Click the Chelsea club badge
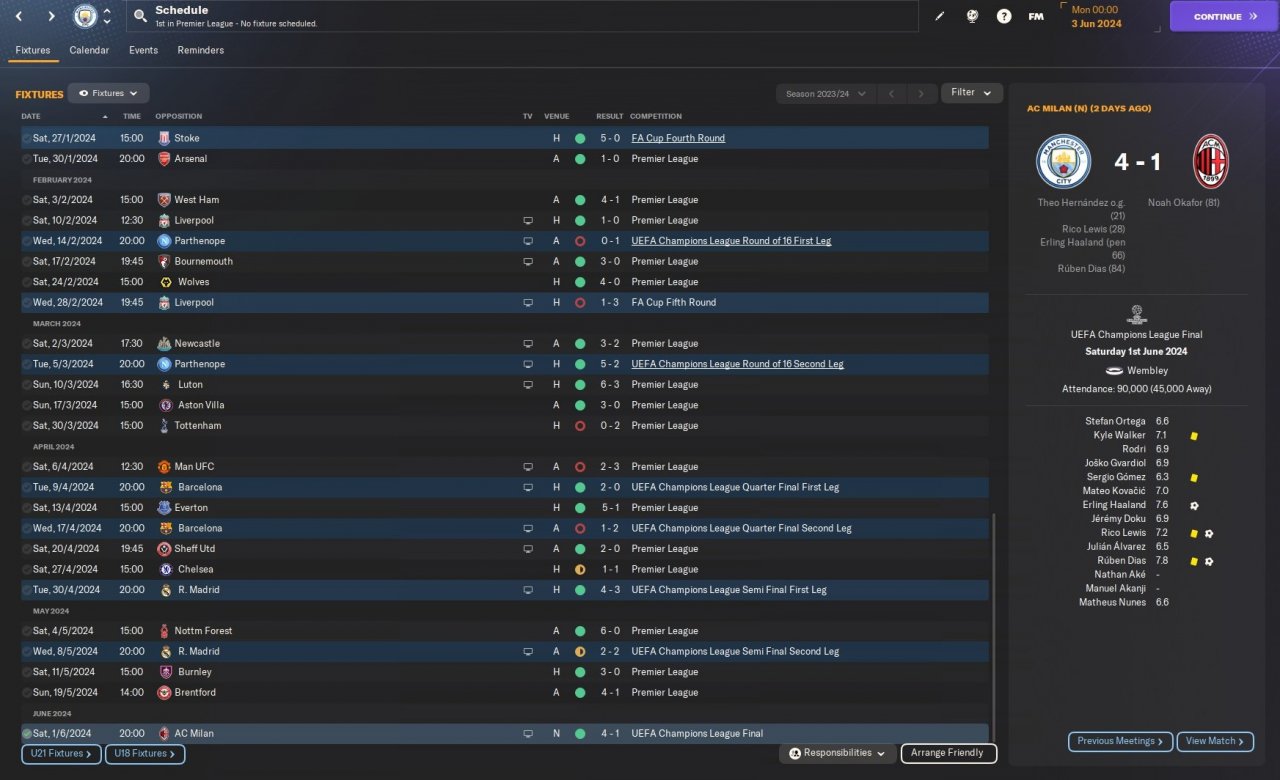 [164, 569]
